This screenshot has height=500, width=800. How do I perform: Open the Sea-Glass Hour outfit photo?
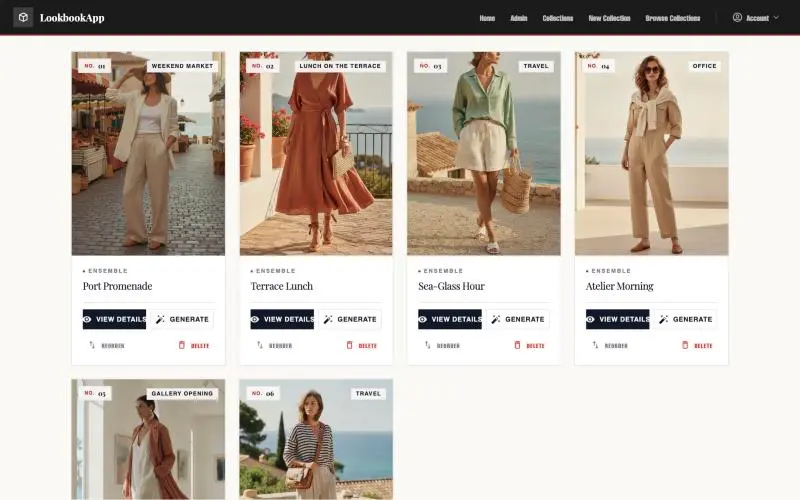coord(484,153)
